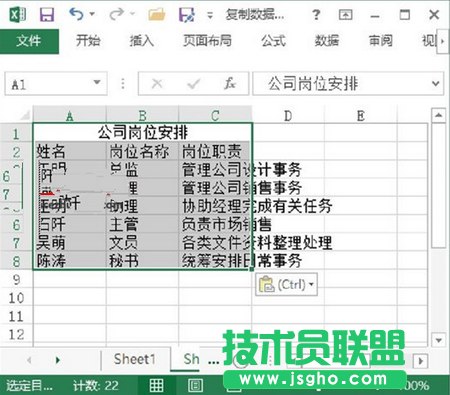Select row 1 header
Viewport: 450px width, 395px height.
coord(16,133)
